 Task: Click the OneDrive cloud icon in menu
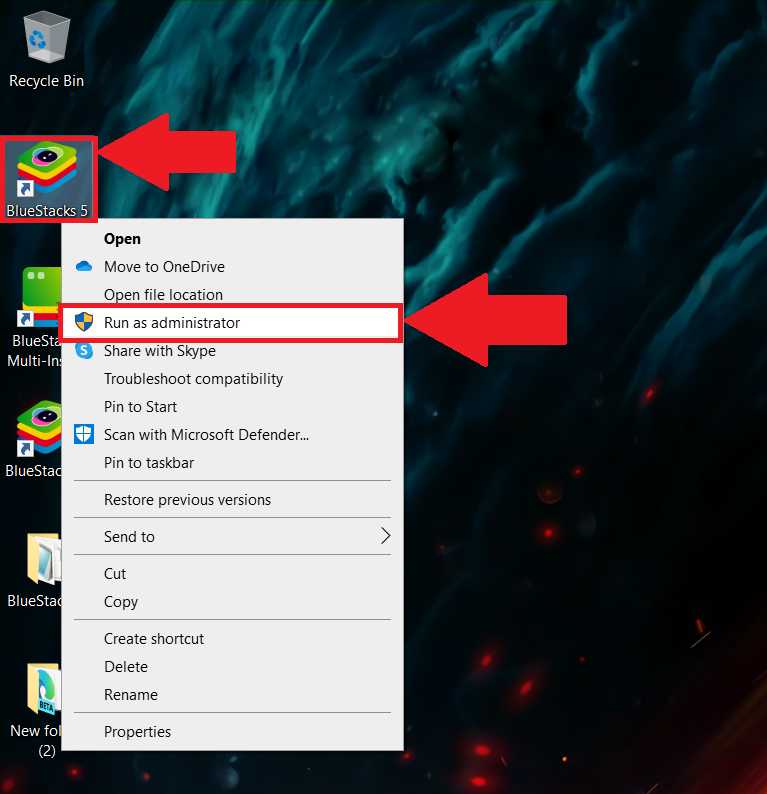[84, 266]
